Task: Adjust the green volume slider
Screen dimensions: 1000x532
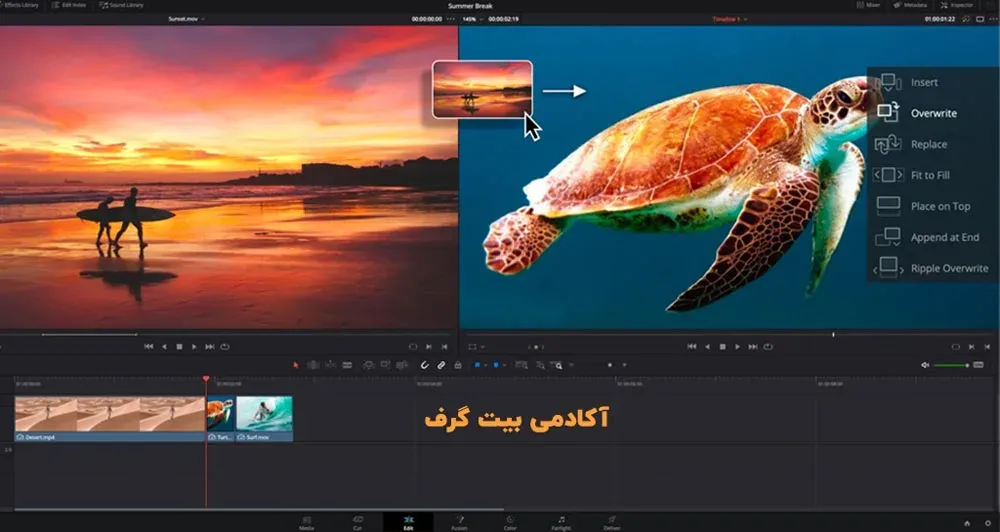Action: coord(952,365)
